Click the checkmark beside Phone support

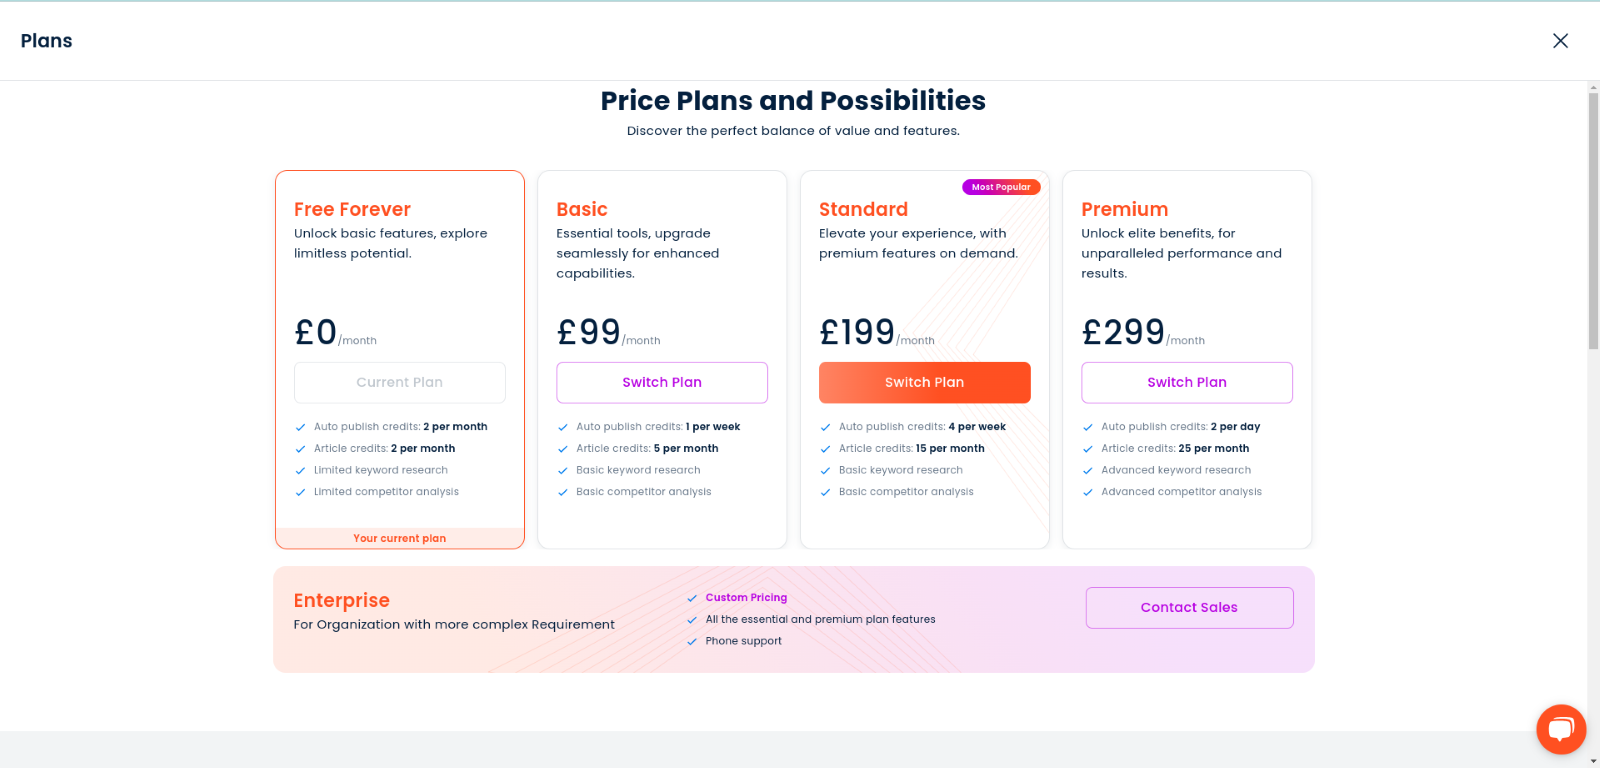[x=692, y=641]
